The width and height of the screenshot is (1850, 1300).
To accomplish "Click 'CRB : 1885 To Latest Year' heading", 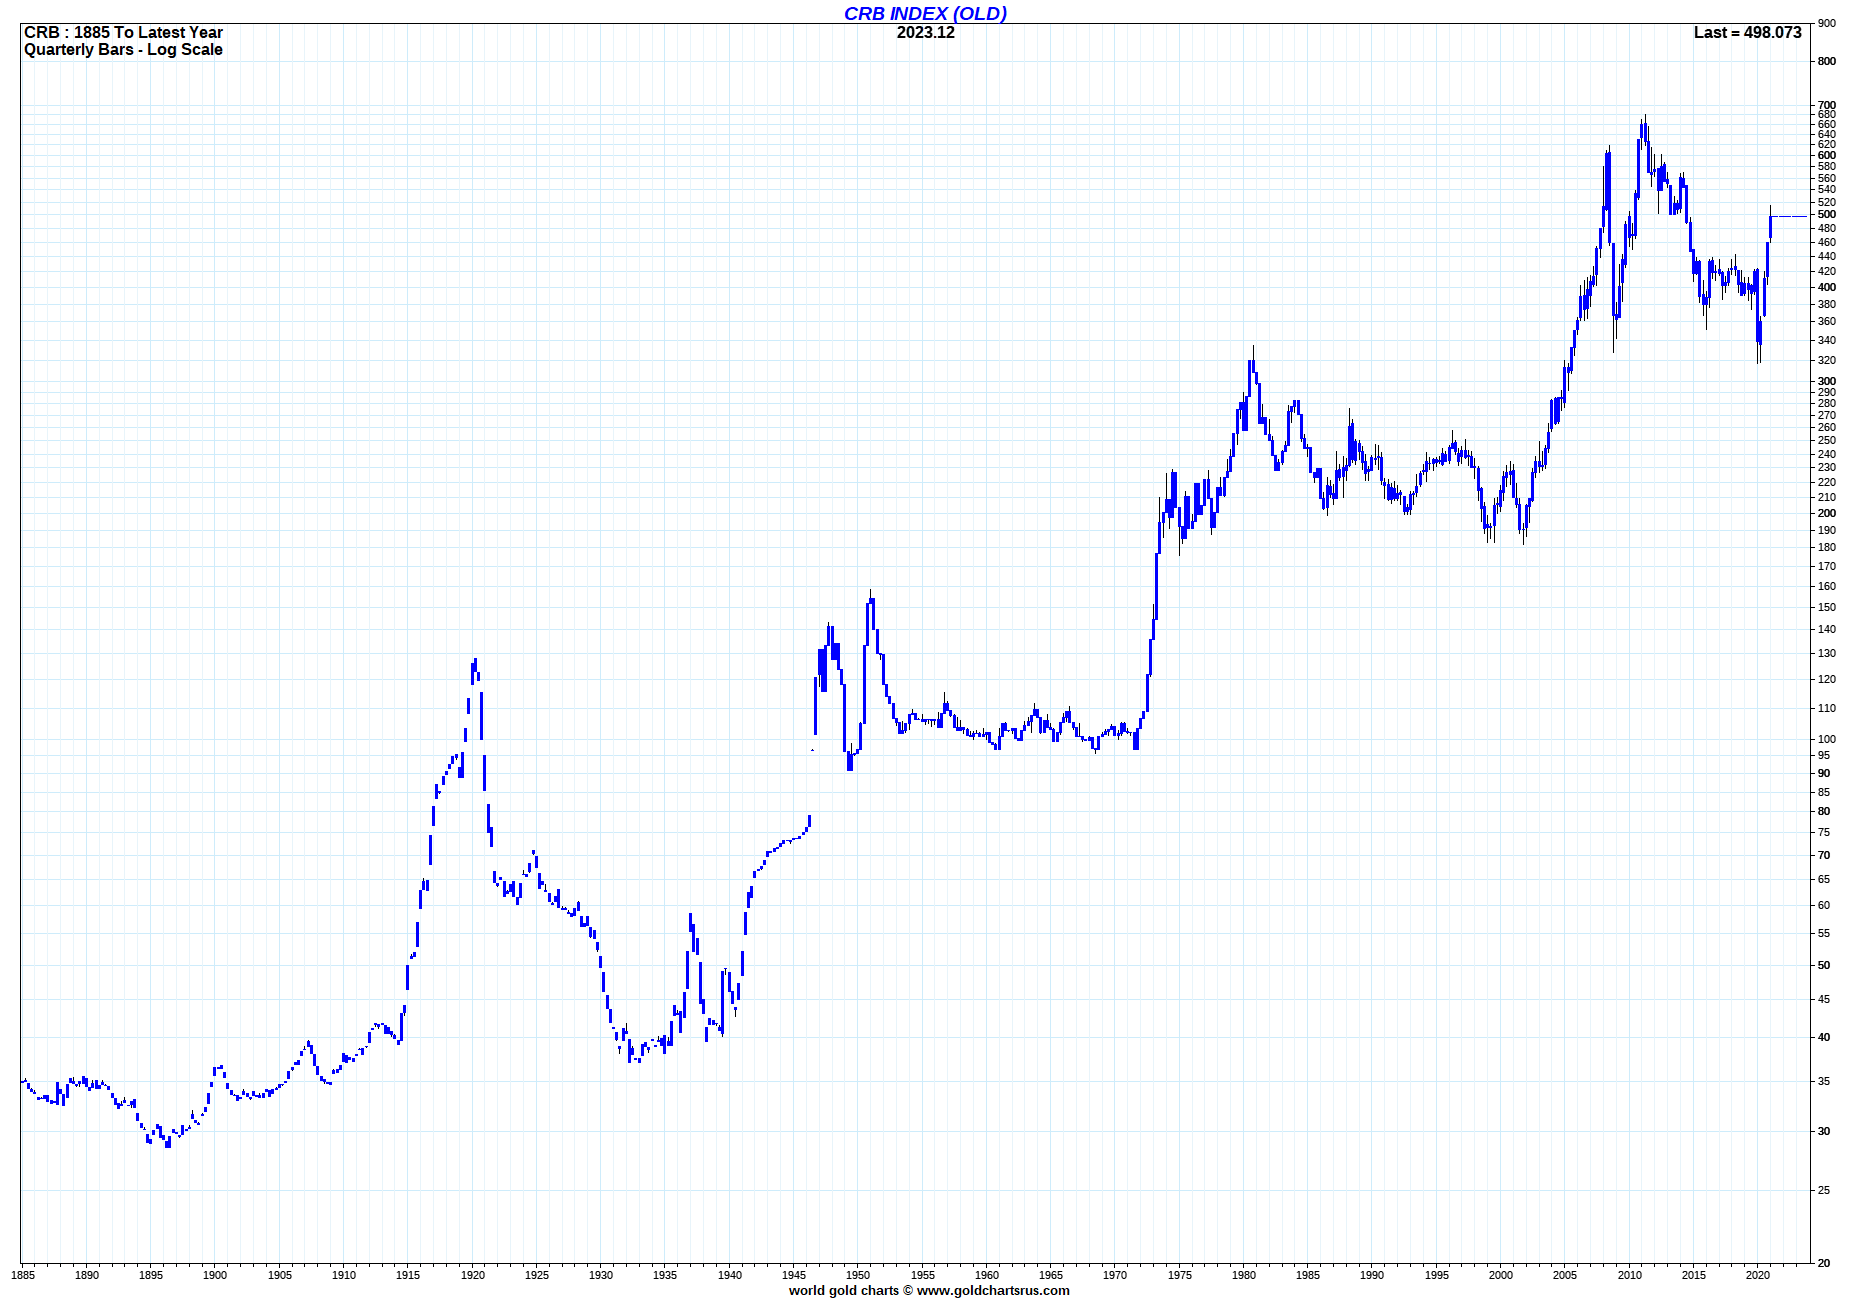I will point(123,32).
